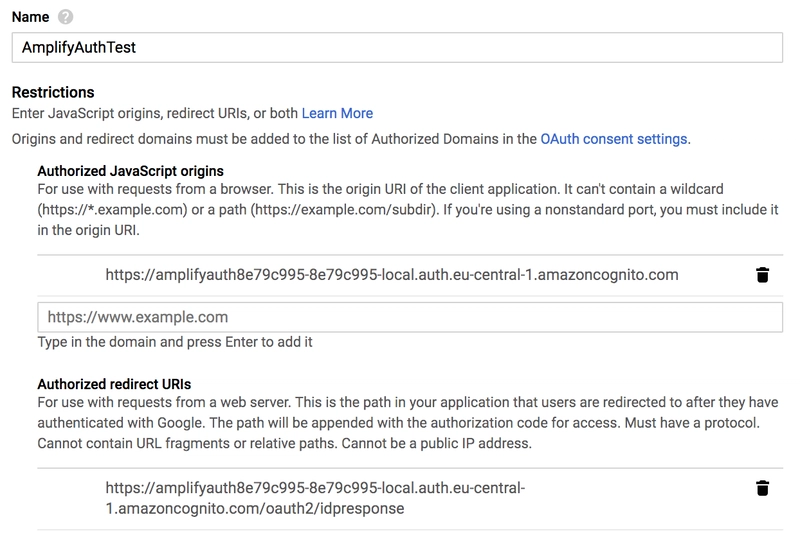Click the 'Enter JavaScript origins, redirect URIs' sentence
This screenshot has width=800, height=533.
[x=155, y=113]
